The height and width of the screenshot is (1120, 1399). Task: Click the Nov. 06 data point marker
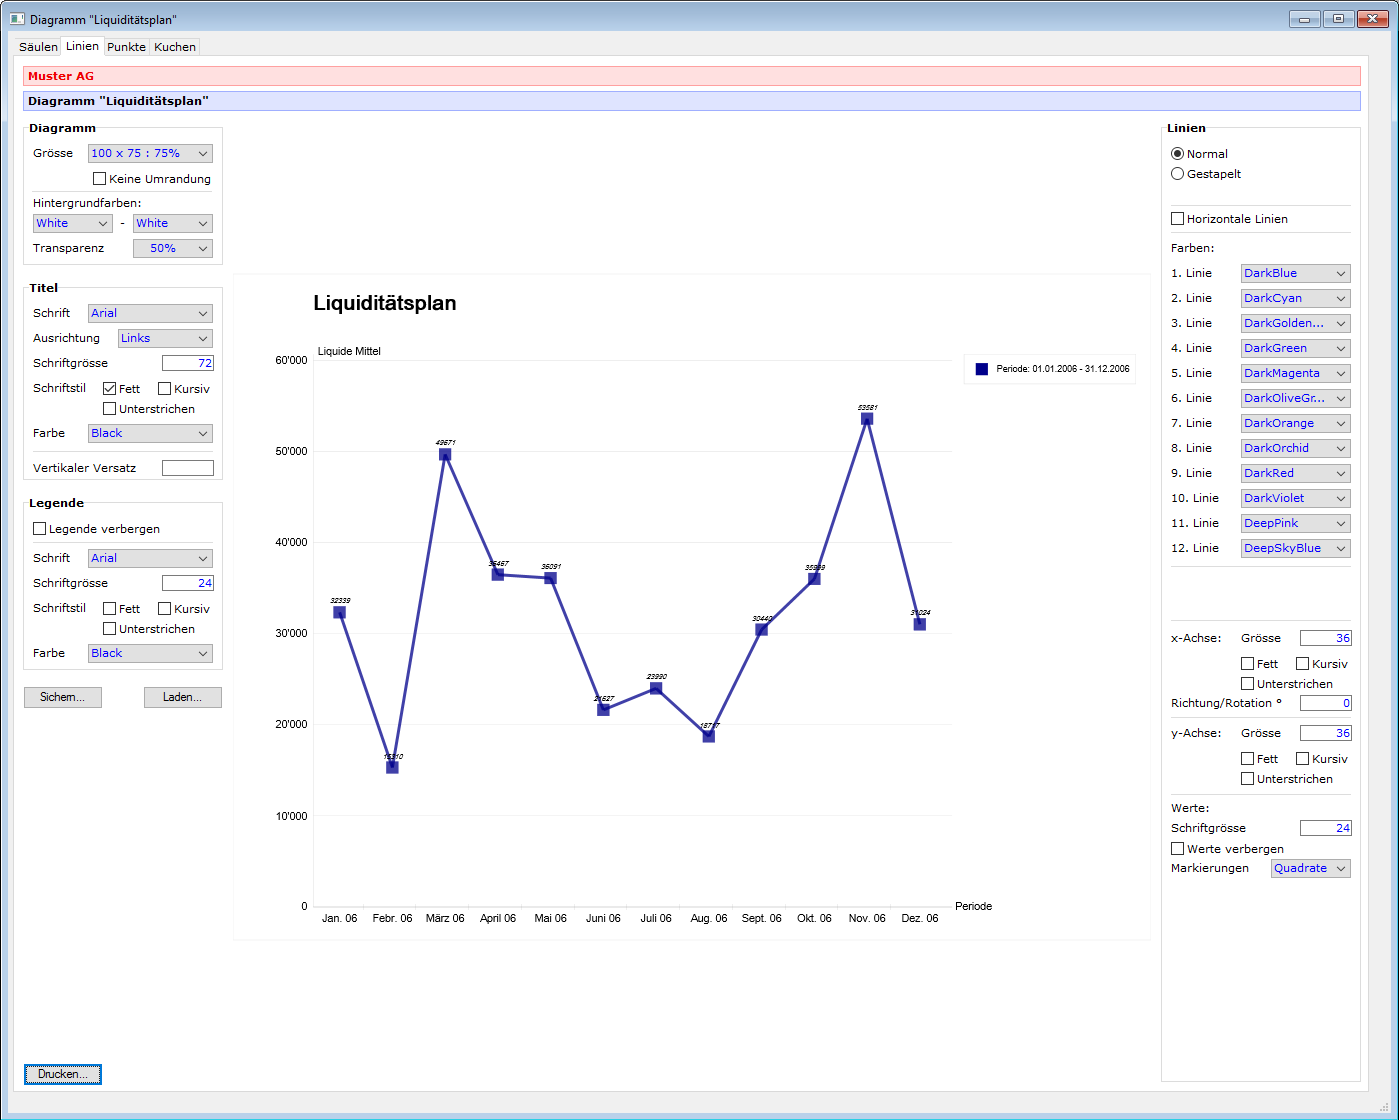[x=867, y=419]
